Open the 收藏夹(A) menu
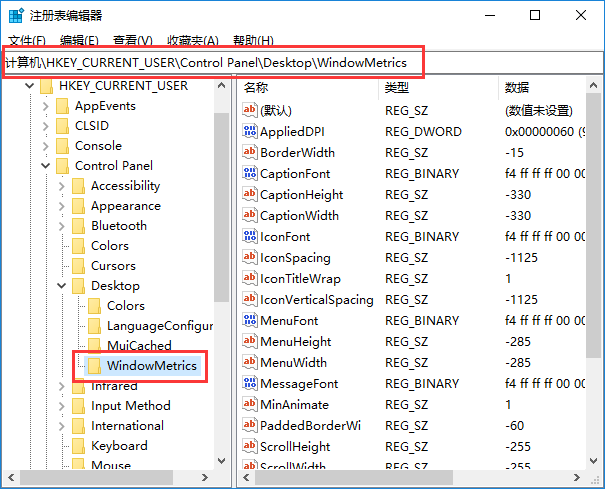Screen dimensions: 605x489 pyautogui.click(x=193, y=40)
